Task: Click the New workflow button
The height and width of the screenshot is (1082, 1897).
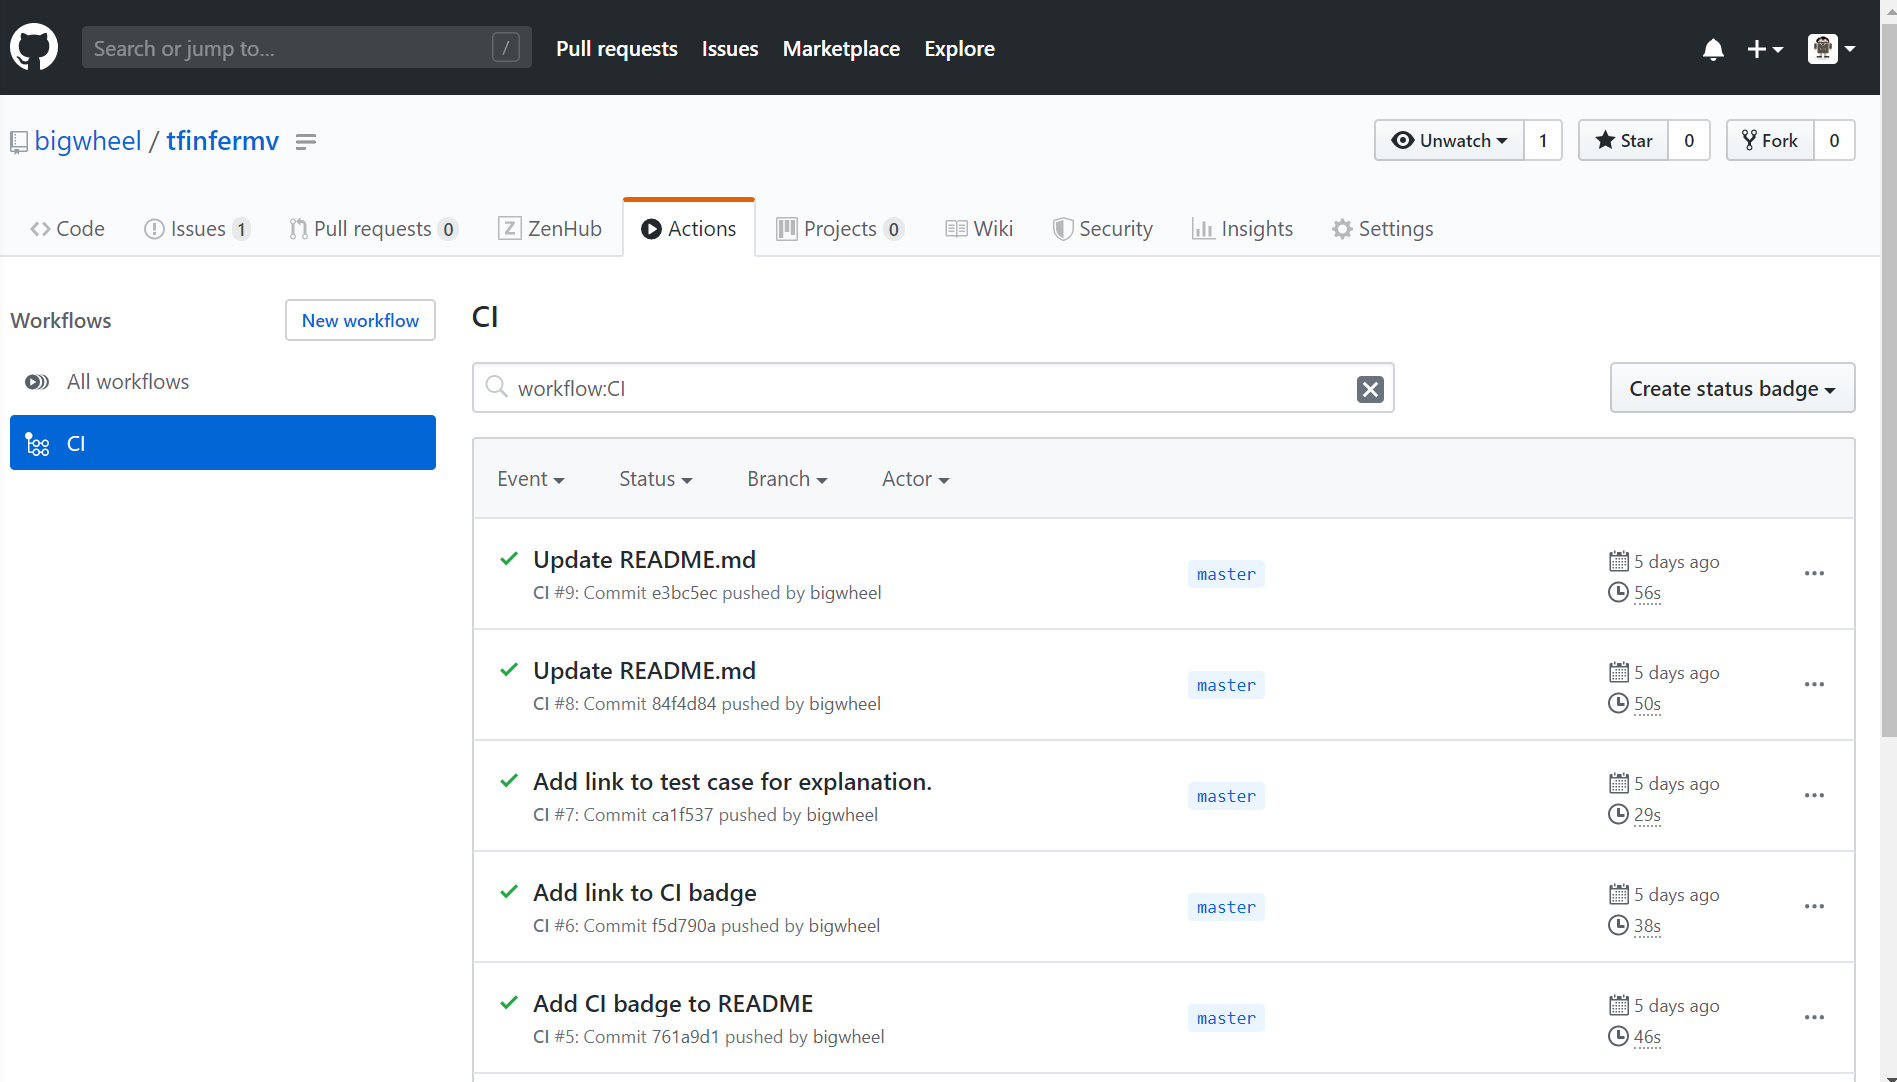Action: click(x=360, y=320)
